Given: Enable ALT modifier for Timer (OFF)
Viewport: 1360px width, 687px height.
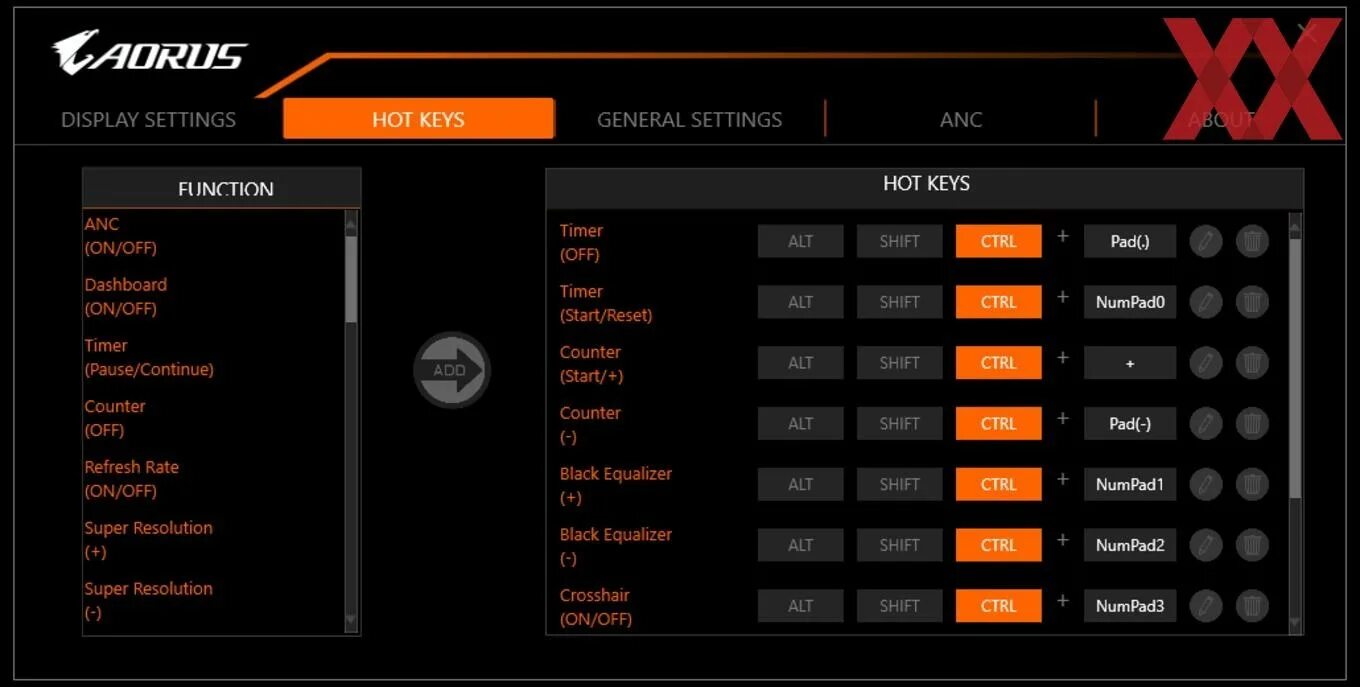Looking at the screenshot, I should (x=800, y=241).
